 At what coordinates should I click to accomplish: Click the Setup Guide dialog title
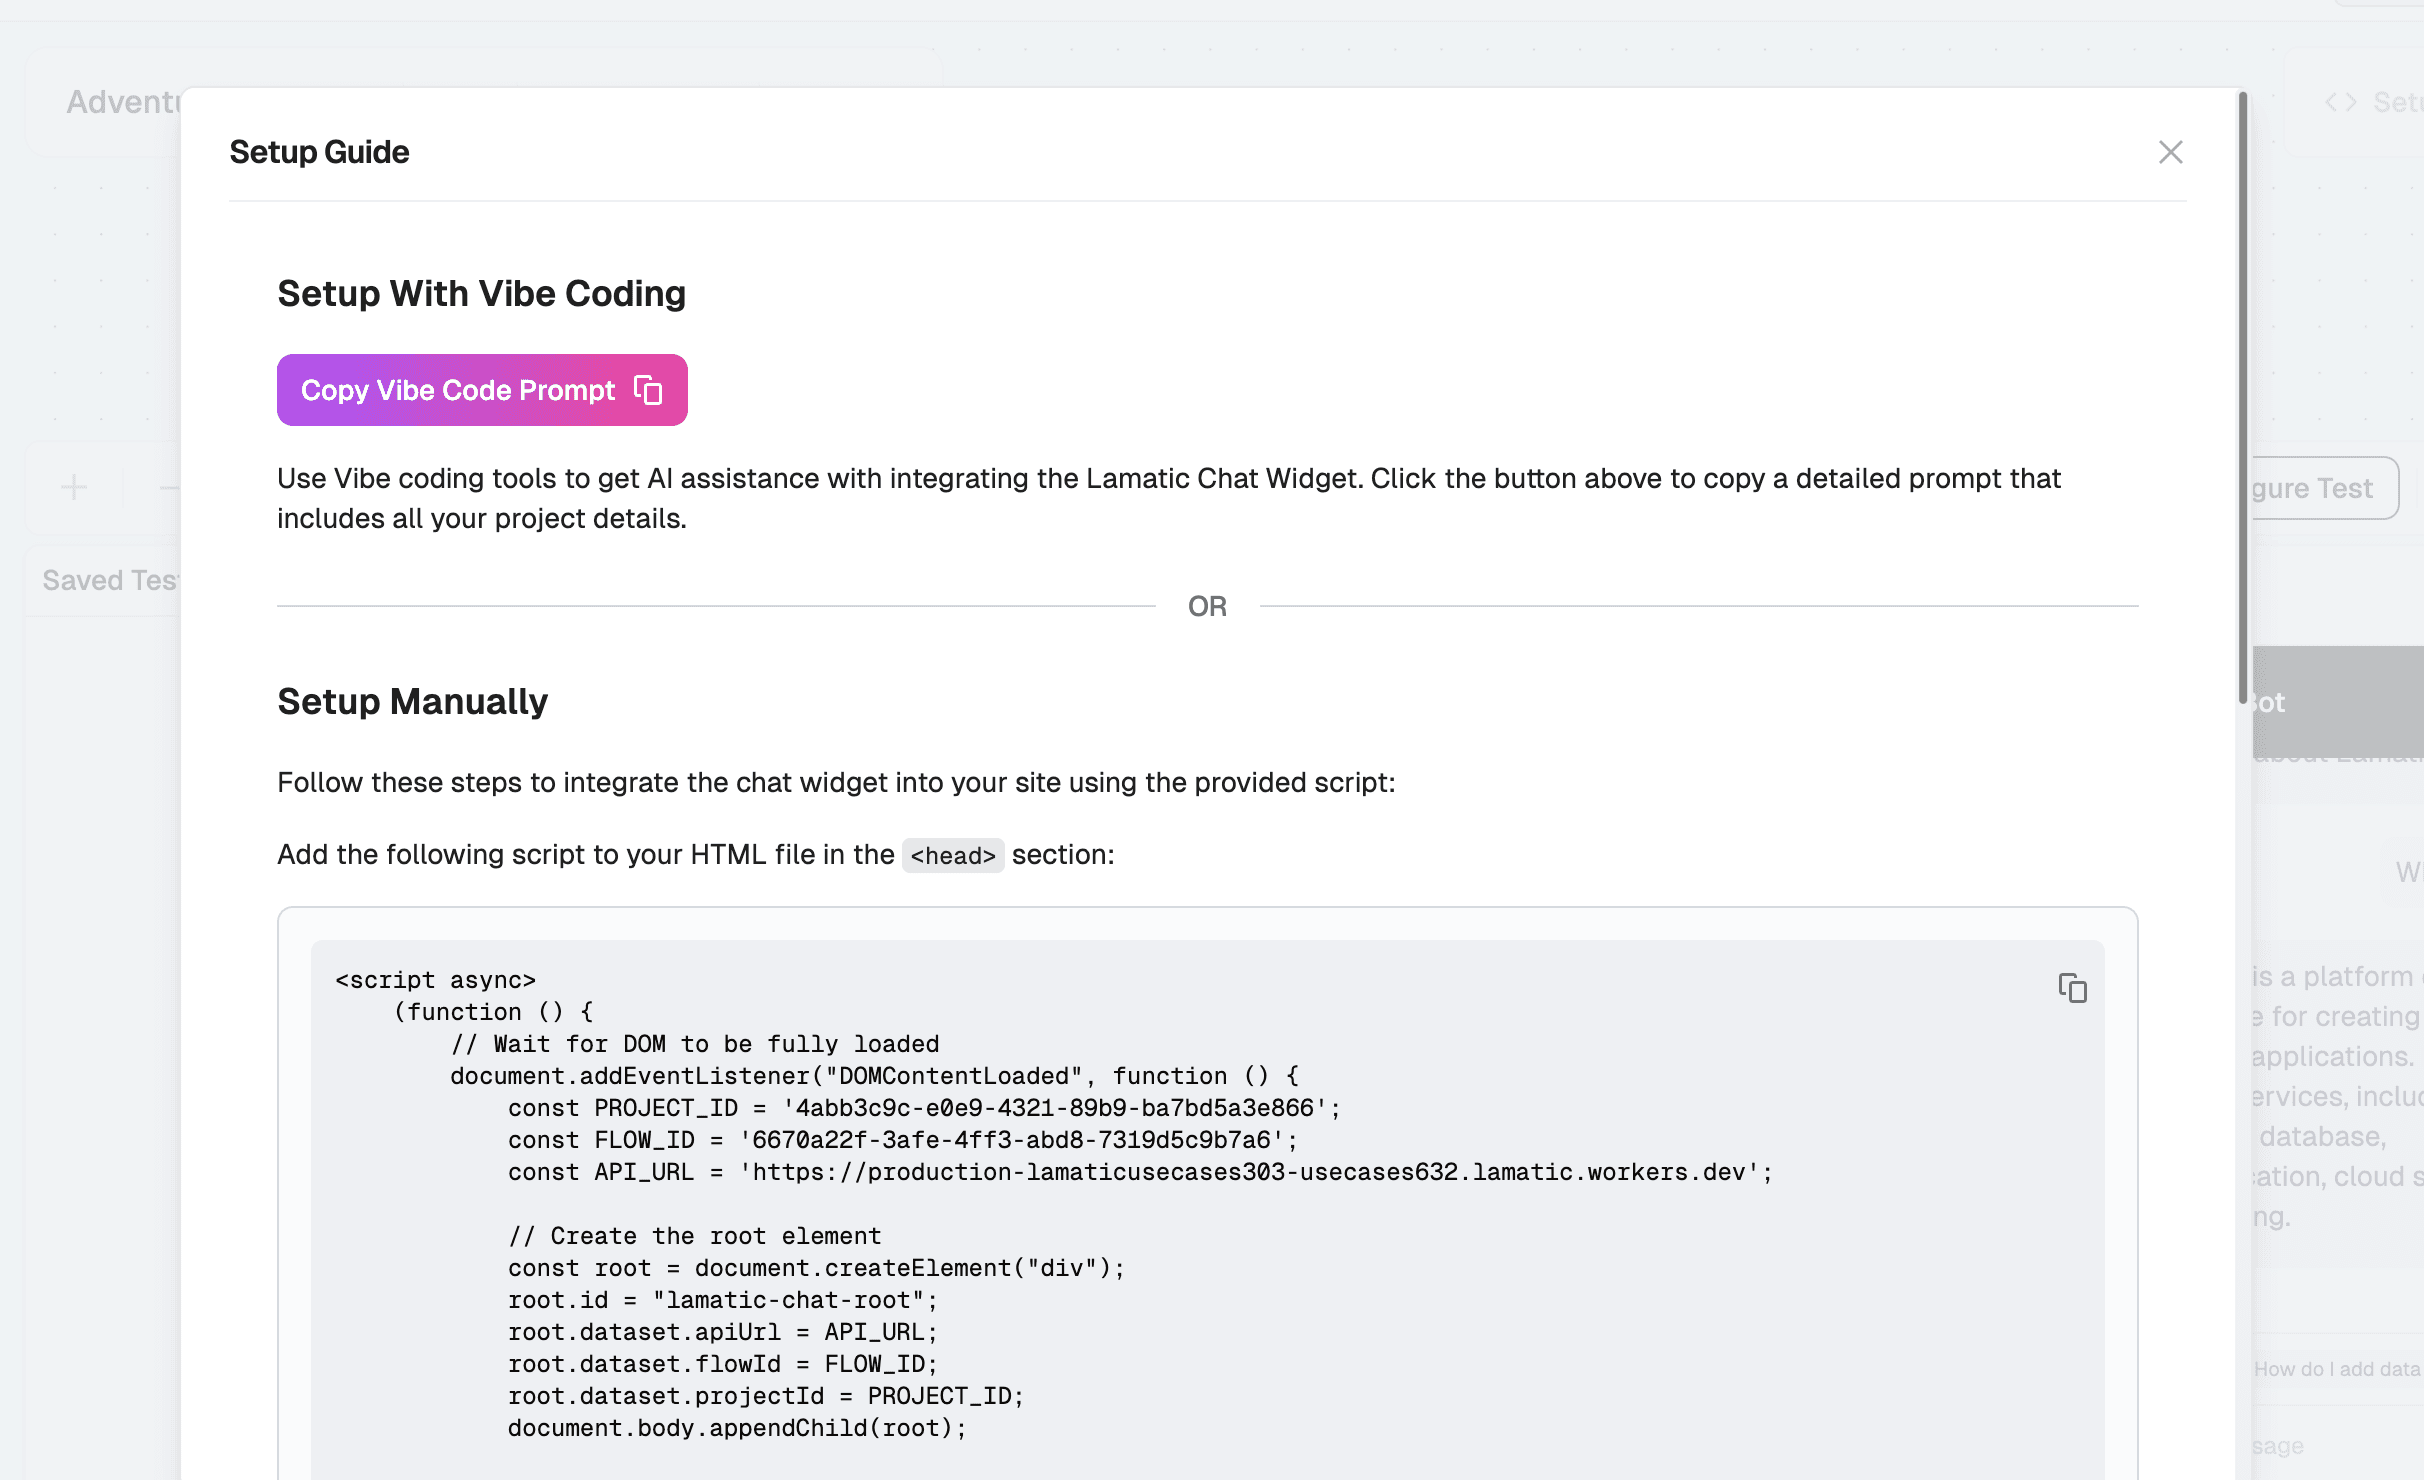click(319, 152)
